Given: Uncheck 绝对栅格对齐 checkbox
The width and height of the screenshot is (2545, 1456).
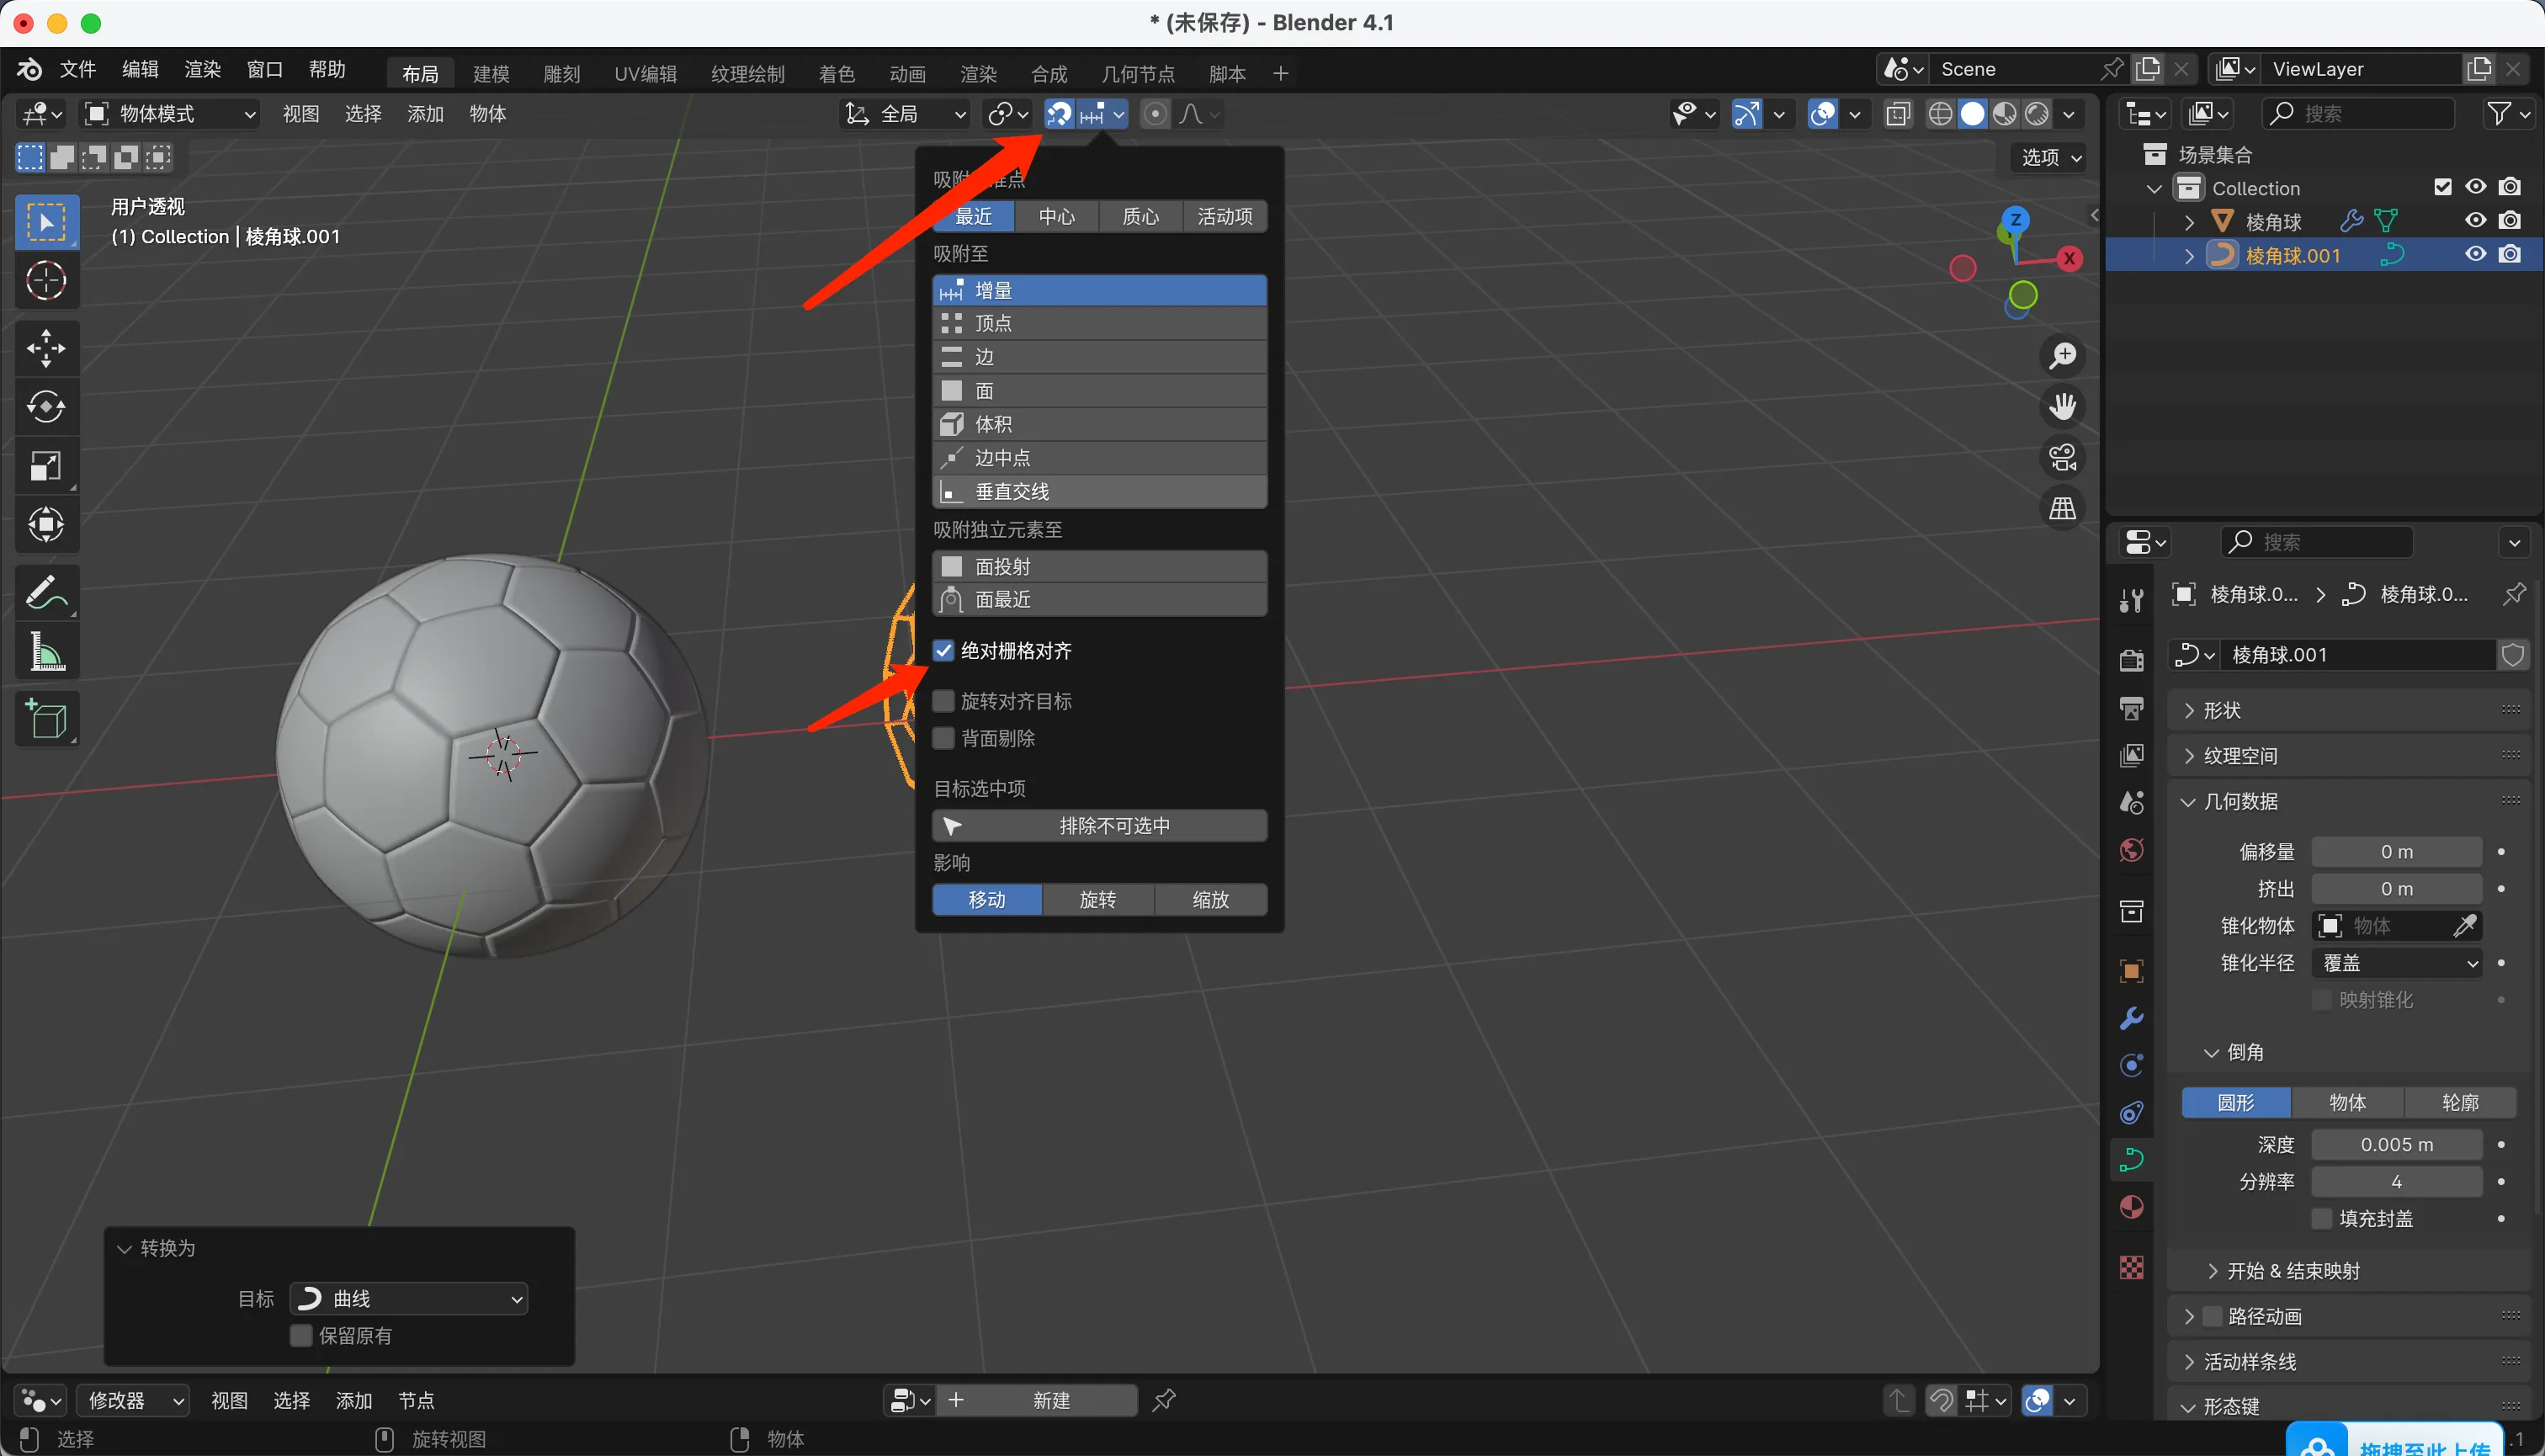Looking at the screenshot, I should click(x=943, y=651).
